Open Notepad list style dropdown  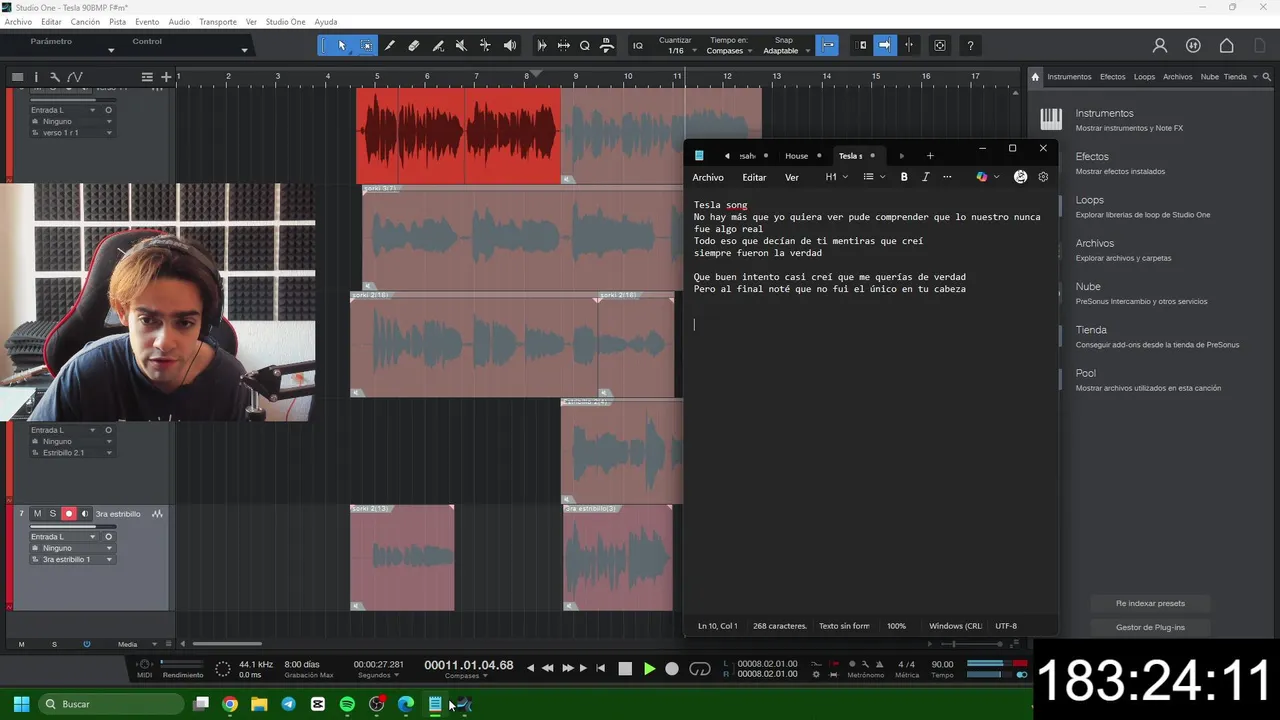pos(874,177)
